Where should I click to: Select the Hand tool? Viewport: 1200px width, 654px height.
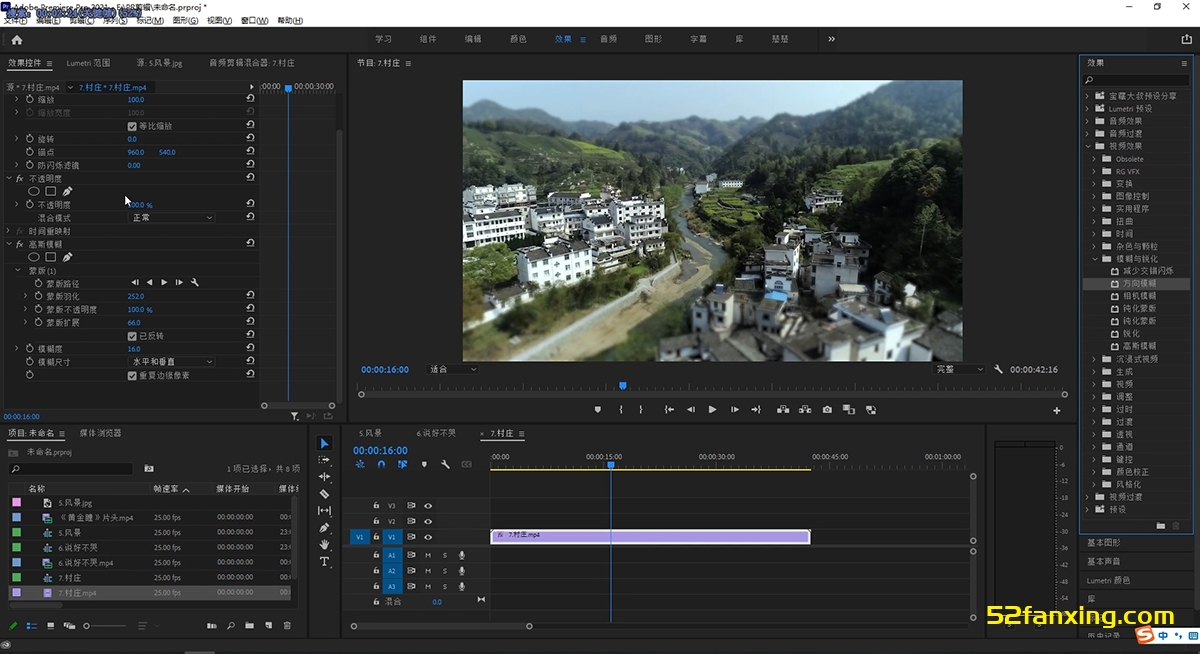coord(324,545)
